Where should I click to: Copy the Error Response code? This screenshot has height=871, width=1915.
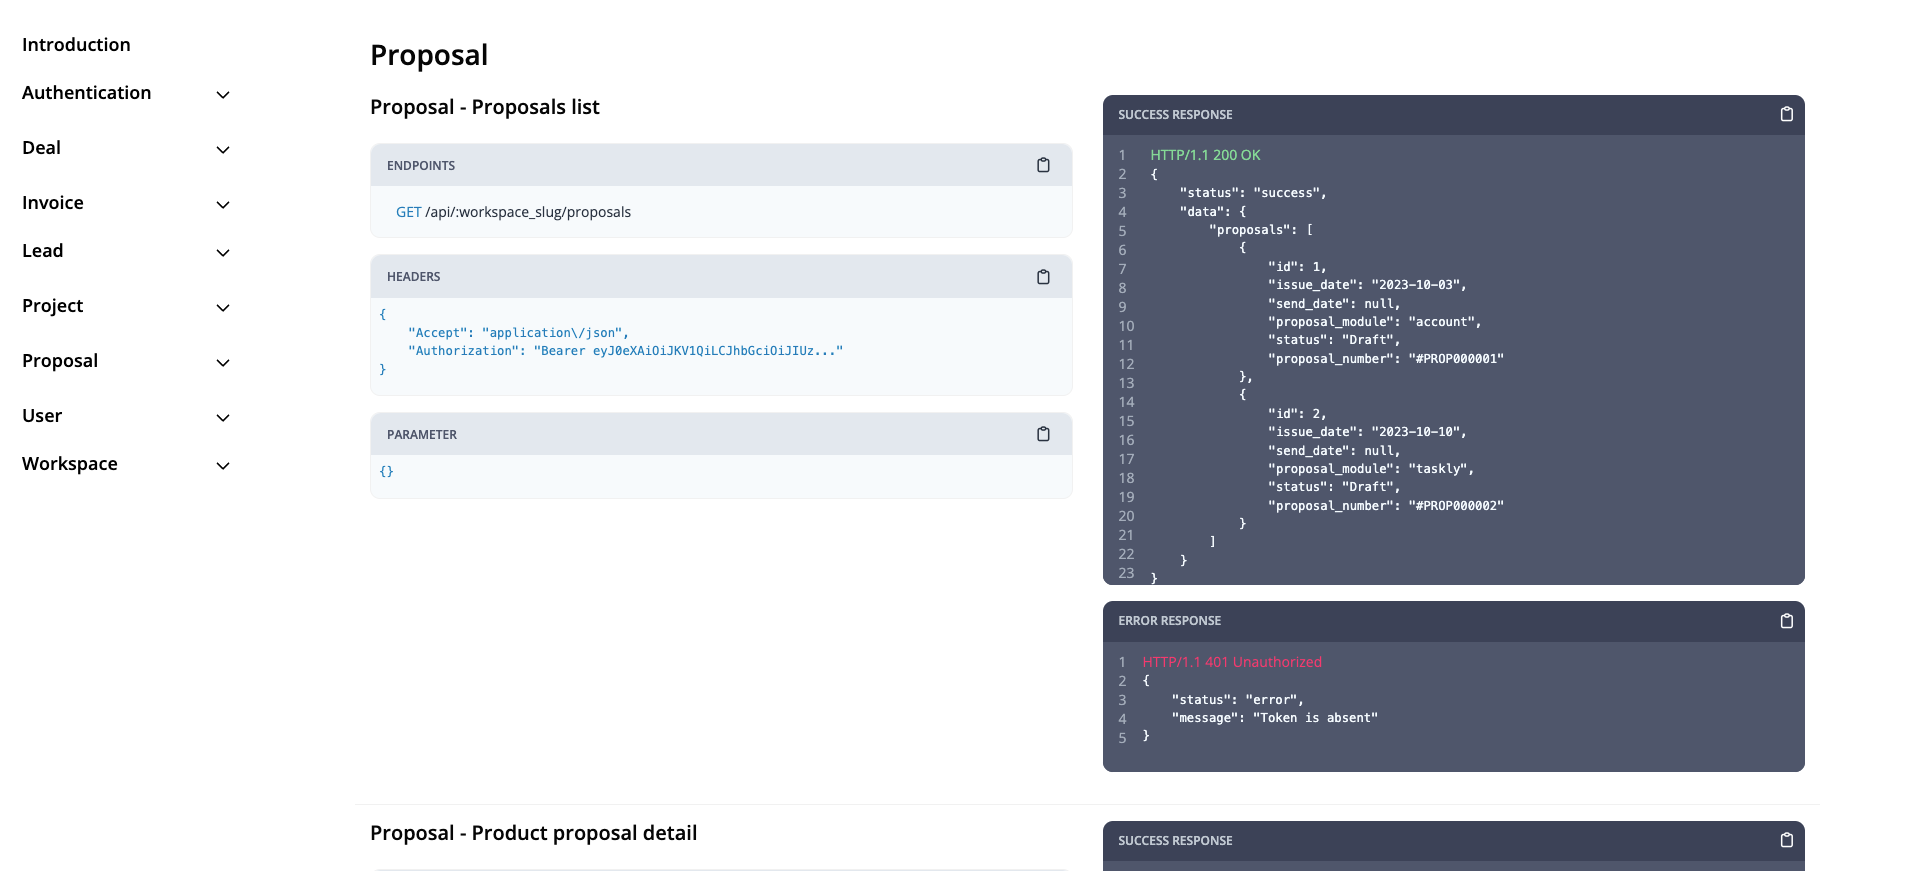(1786, 621)
